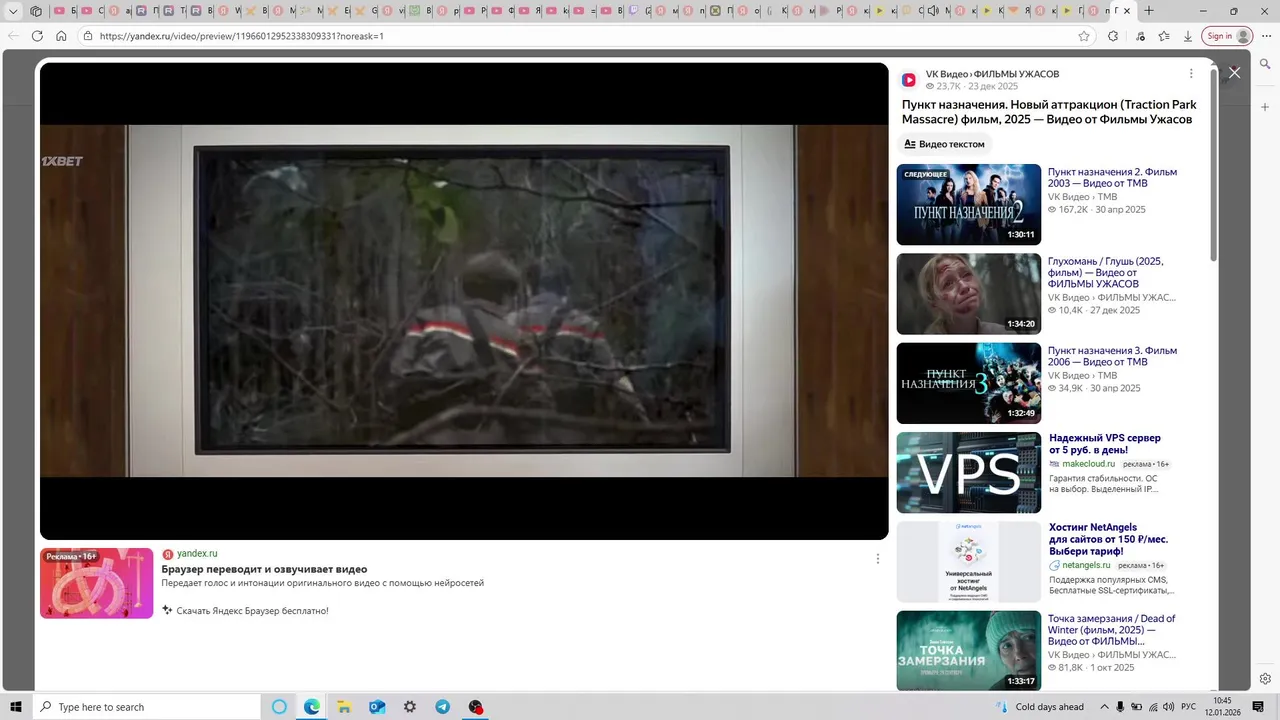This screenshot has width=1280, height=720.
Task: Visit makecloud.ru advertiser link
Action: (x=1088, y=464)
